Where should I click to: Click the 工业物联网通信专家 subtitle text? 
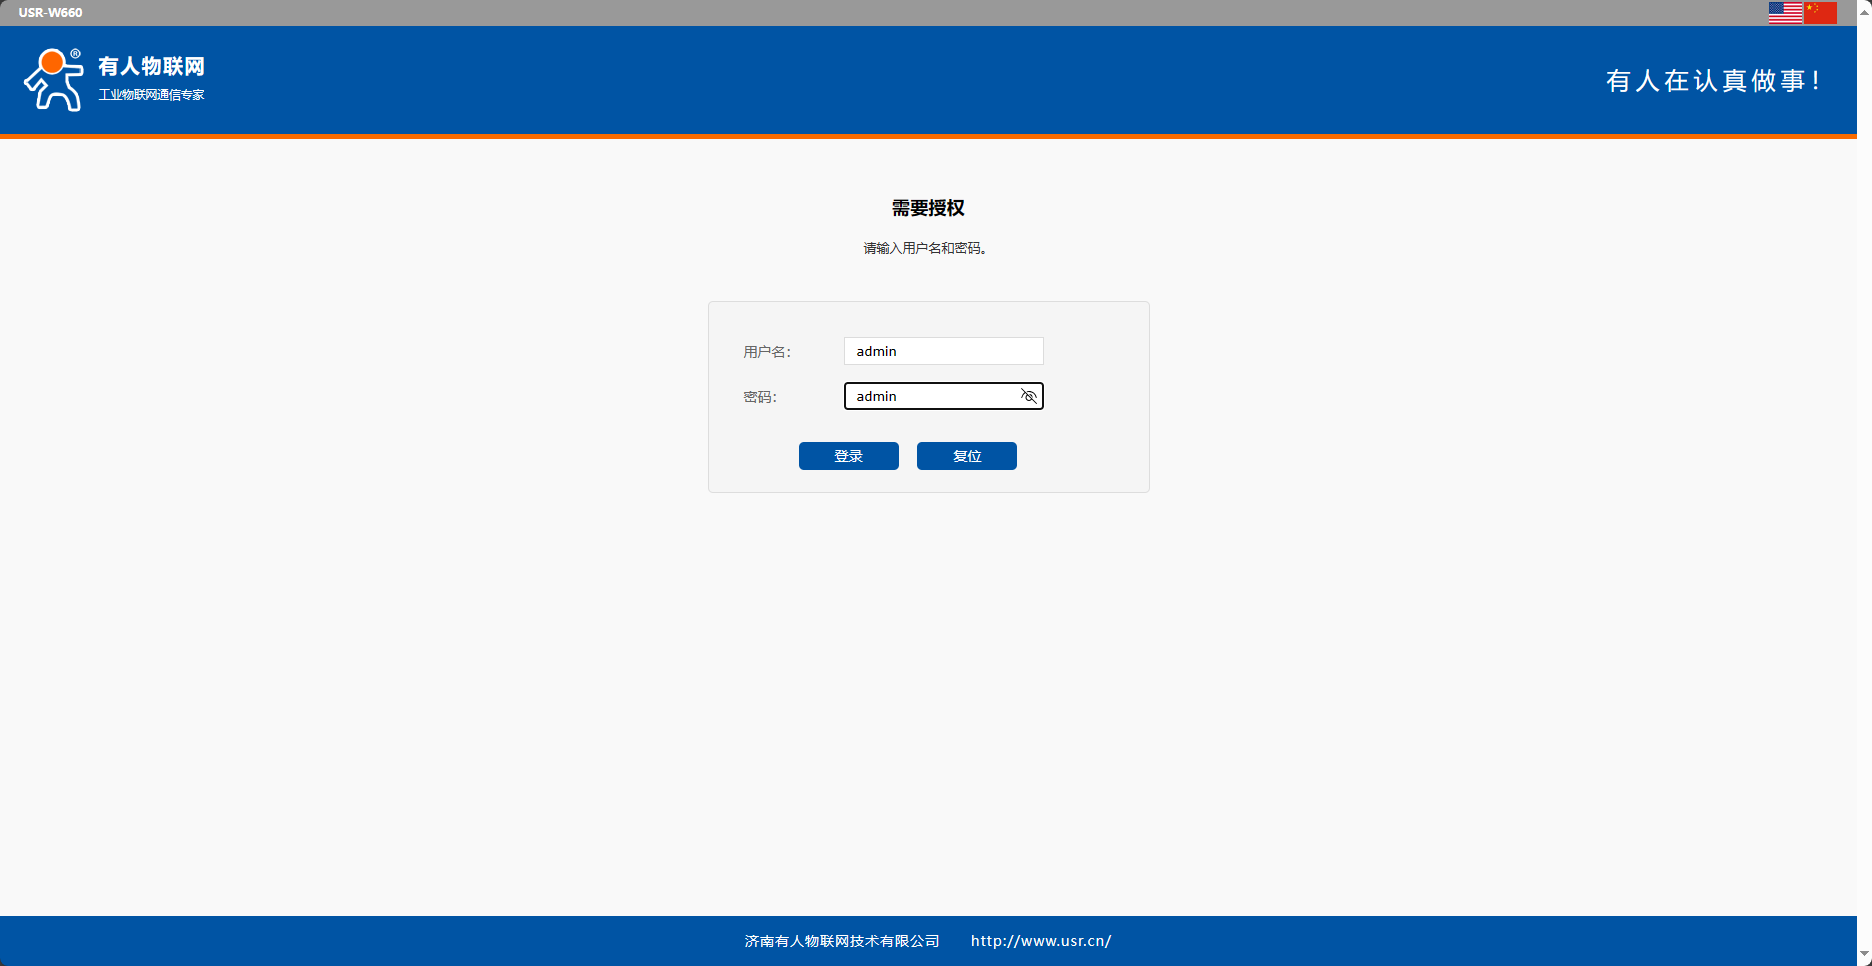[151, 95]
